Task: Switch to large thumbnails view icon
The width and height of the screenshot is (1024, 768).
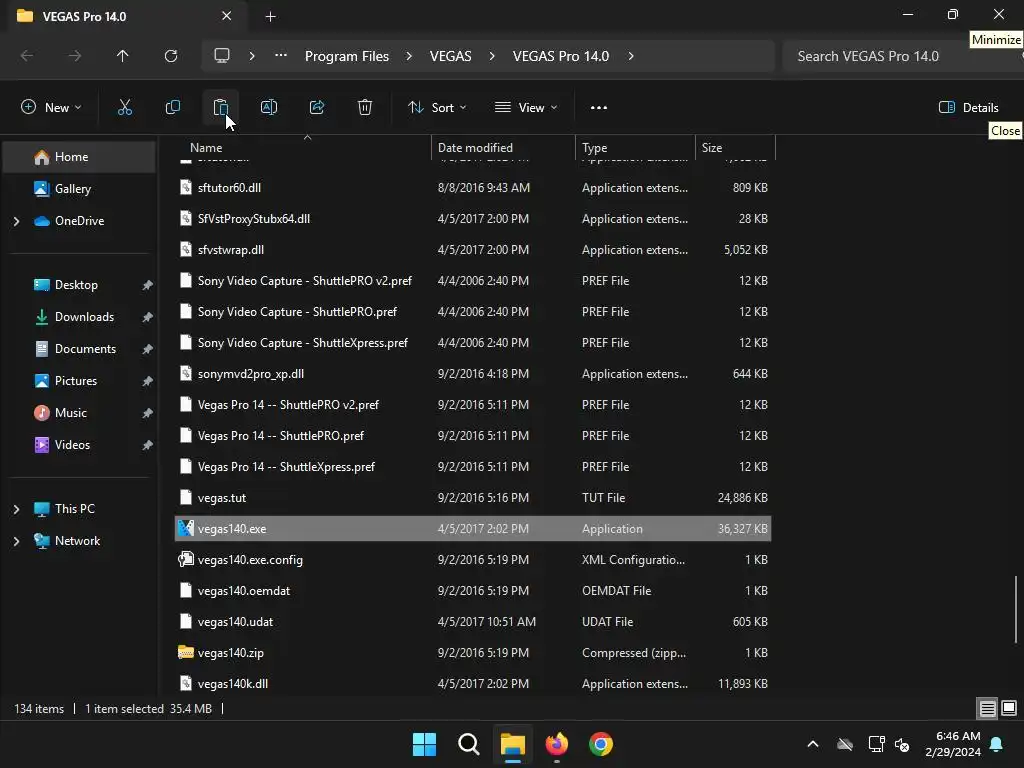Action: point(1009,709)
